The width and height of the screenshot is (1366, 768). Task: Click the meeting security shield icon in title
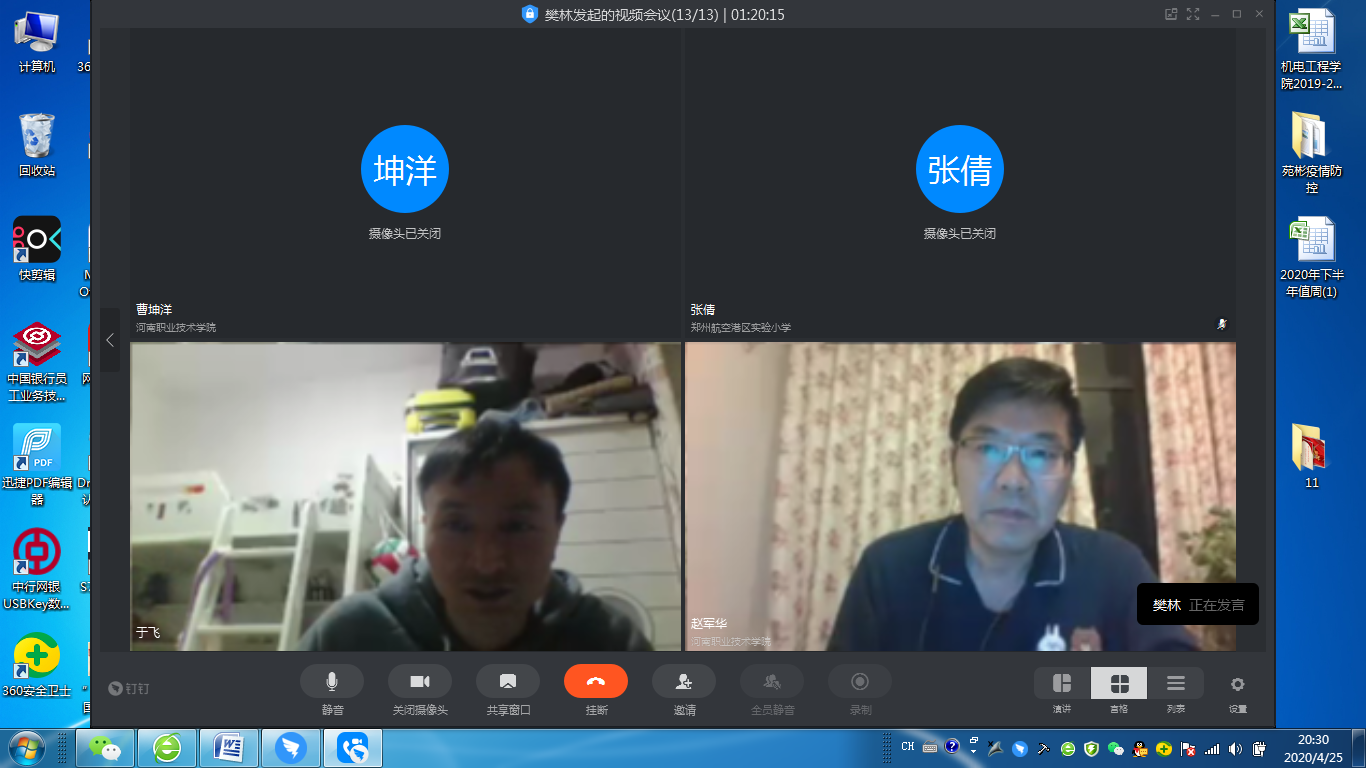(530, 14)
